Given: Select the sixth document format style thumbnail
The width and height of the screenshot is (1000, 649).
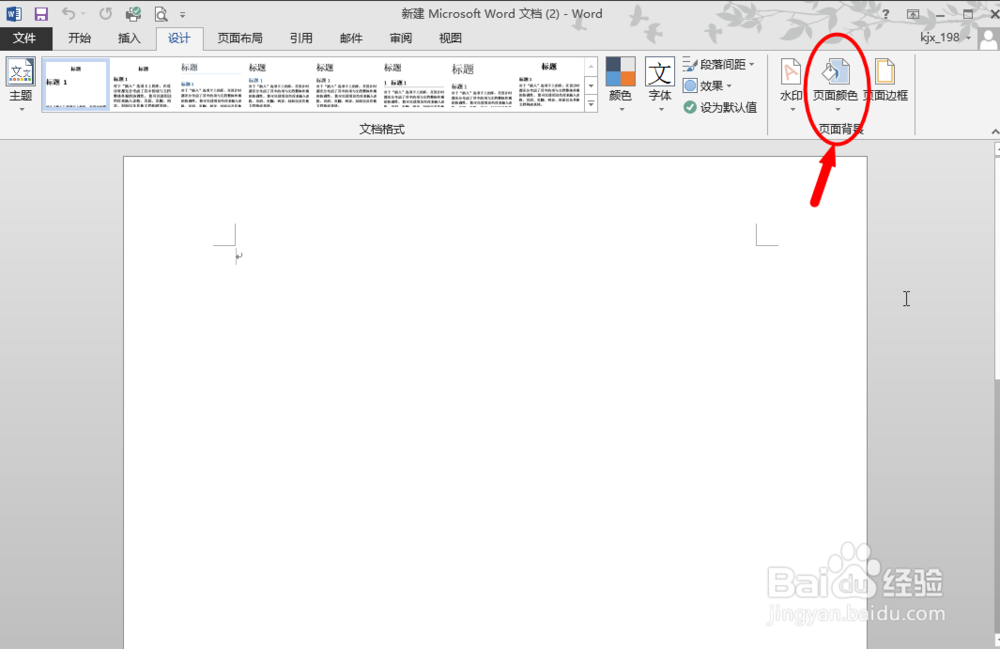Looking at the screenshot, I should [413, 84].
